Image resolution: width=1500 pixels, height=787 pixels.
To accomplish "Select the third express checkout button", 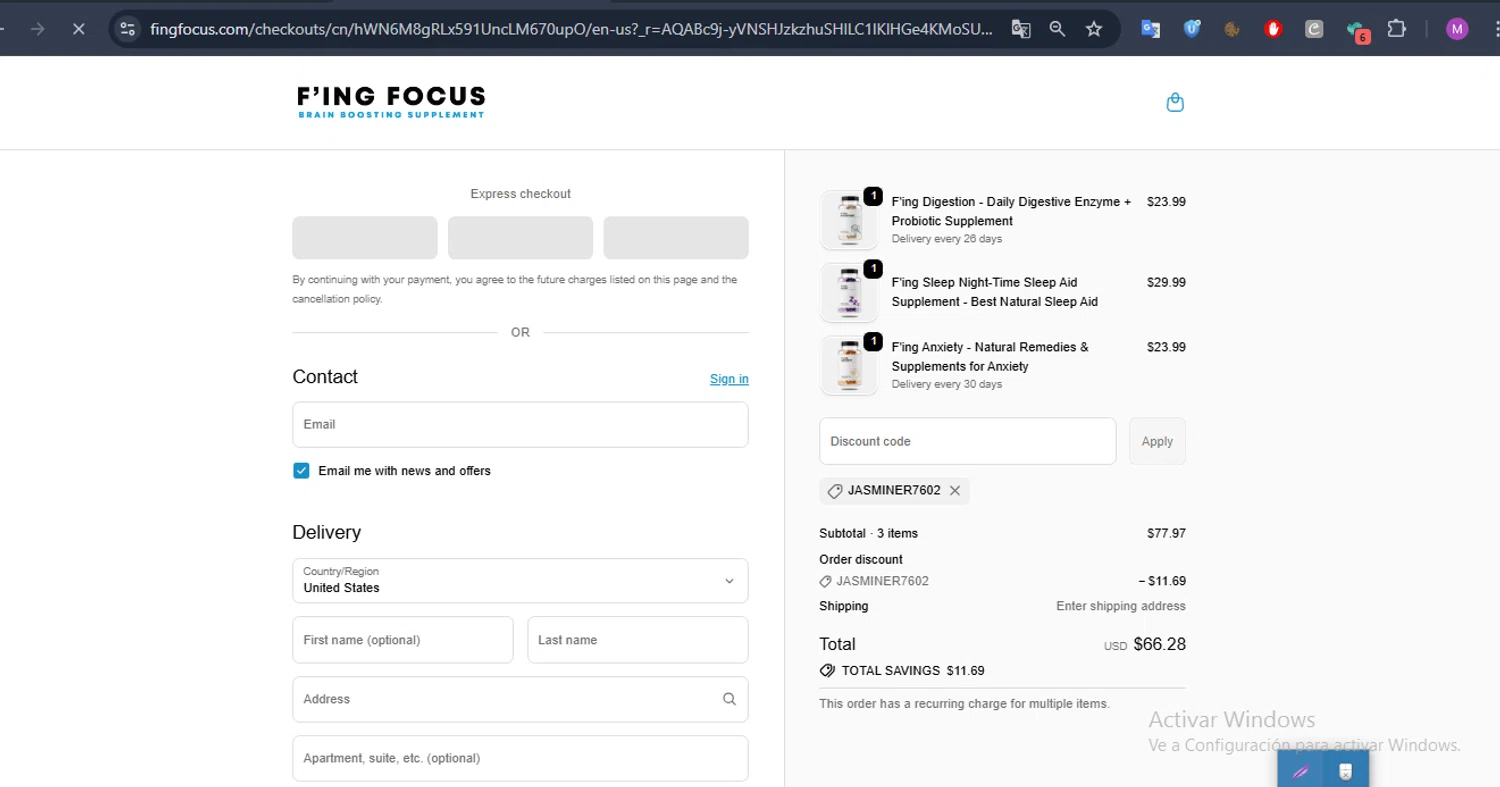I will tap(676, 238).
